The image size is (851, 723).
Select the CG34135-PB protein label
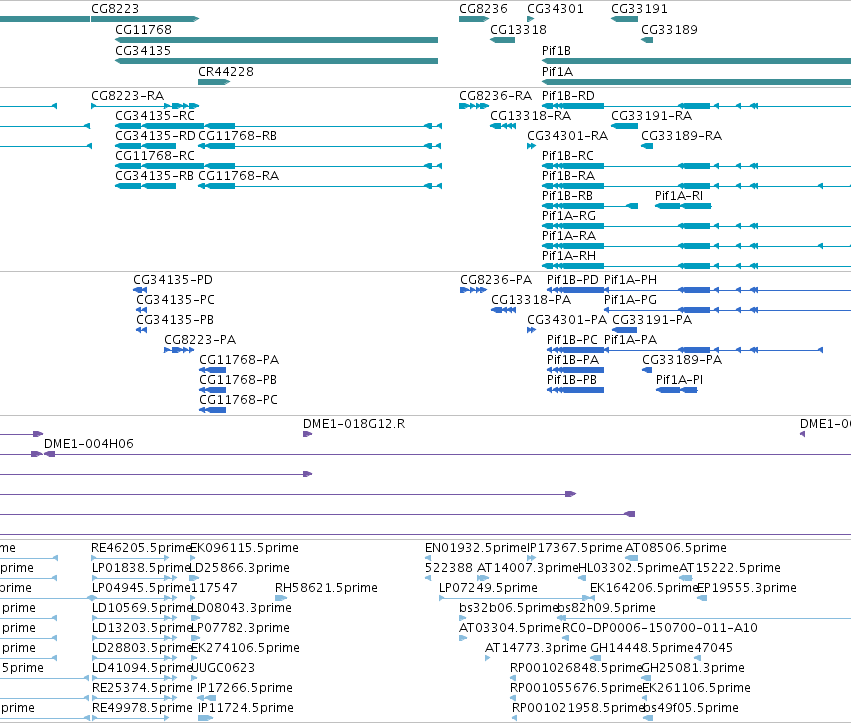coord(175,320)
